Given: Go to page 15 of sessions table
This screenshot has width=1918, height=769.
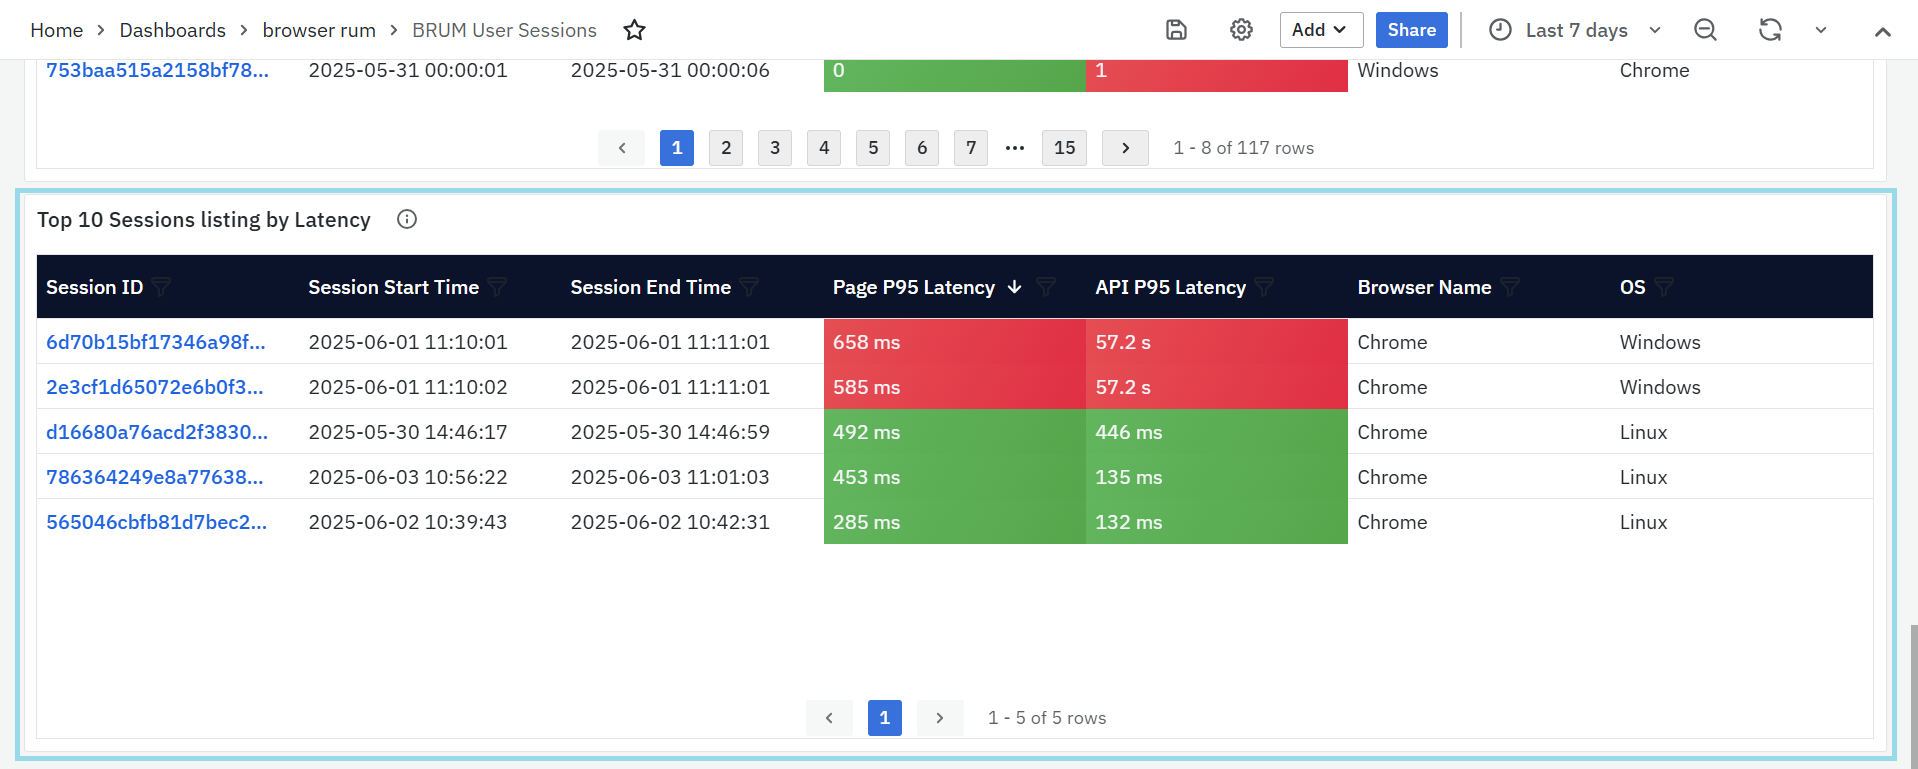Looking at the screenshot, I should pyautogui.click(x=1064, y=148).
